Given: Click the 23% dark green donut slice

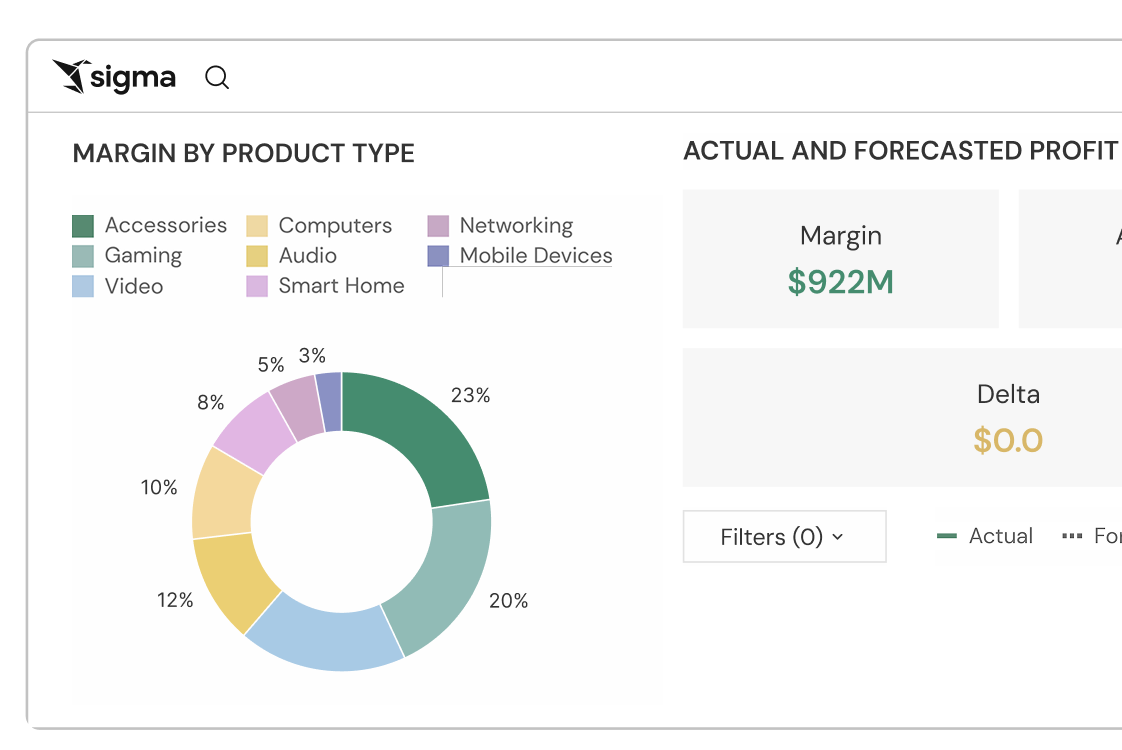Looking at the screenshot, I should coord(420,430).
